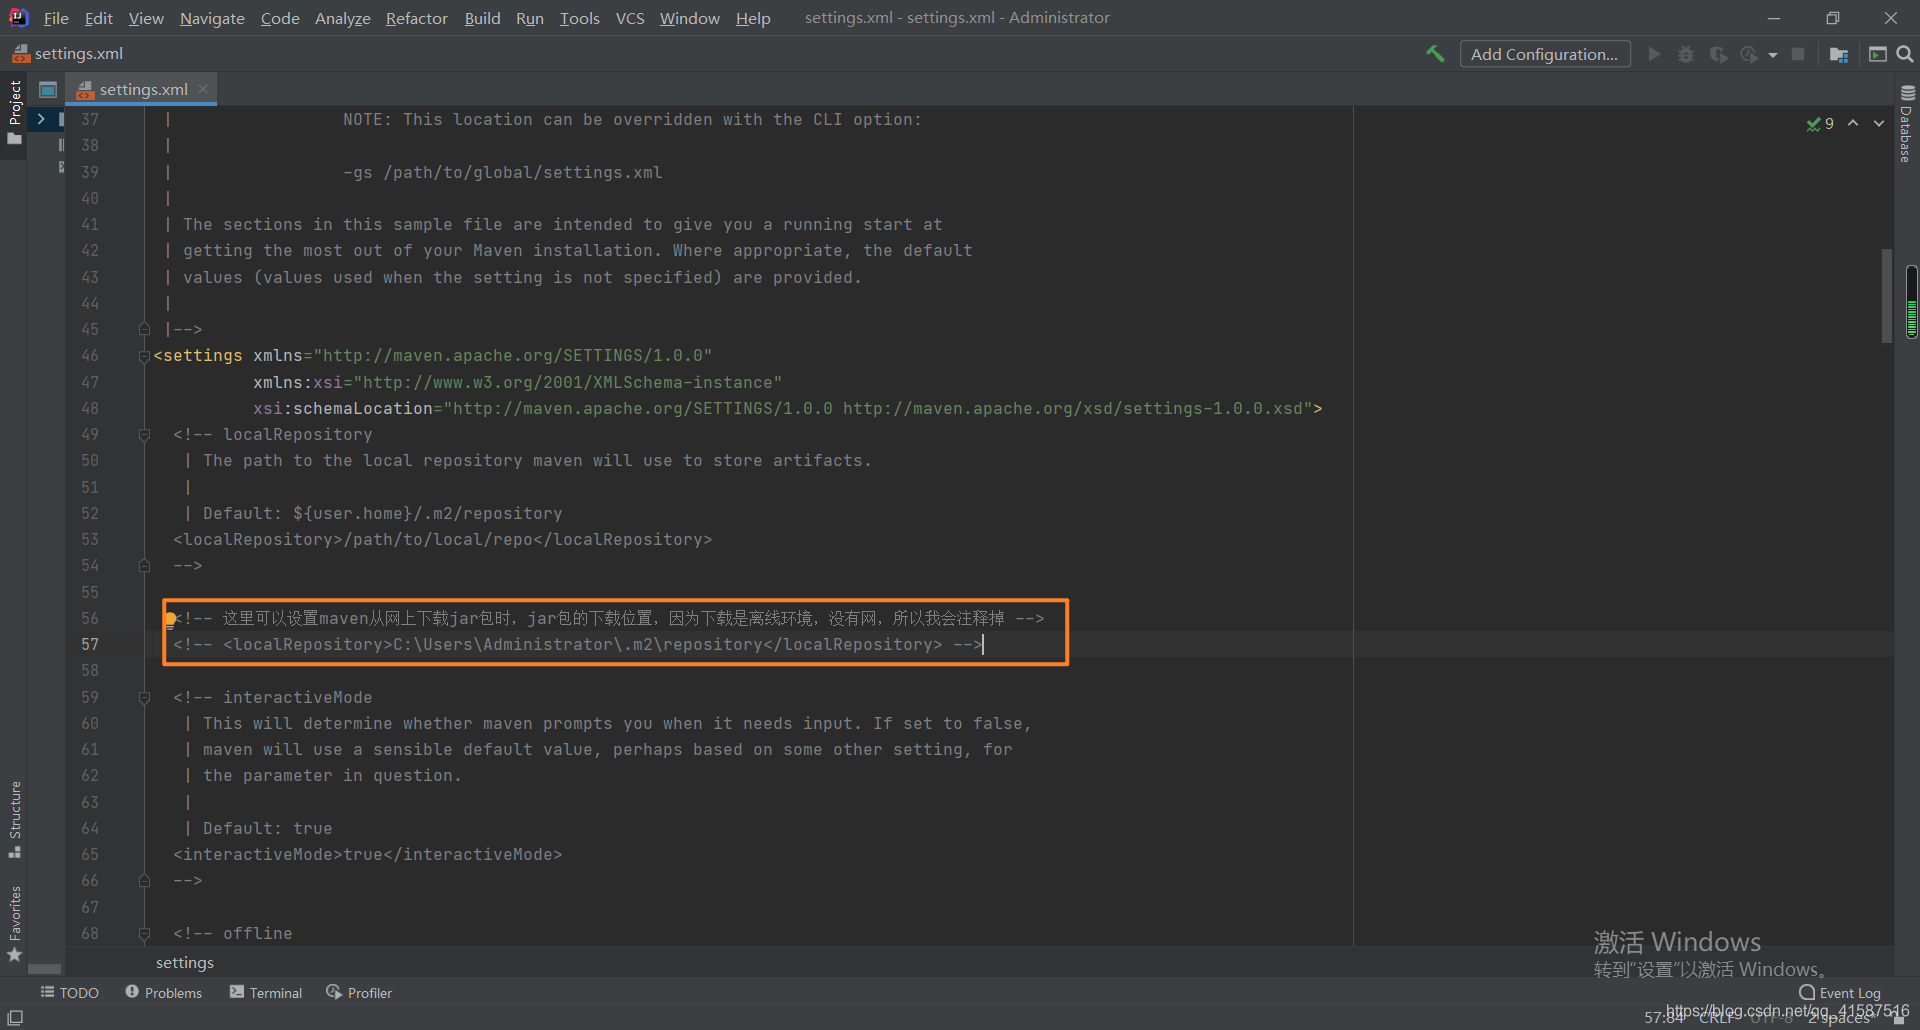1920x1030 pixels.
Task: Collapse the settings tag code fold
Action: [x=143, y=356]
